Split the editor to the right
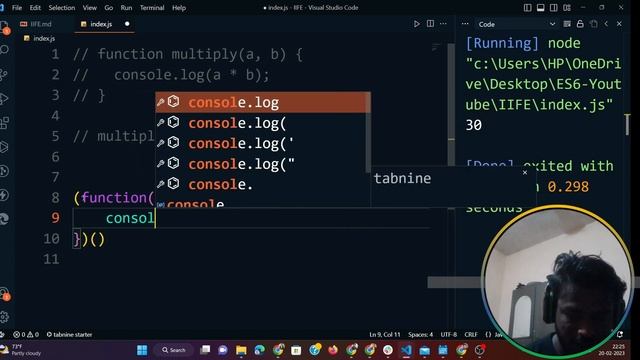 [430, 24]
